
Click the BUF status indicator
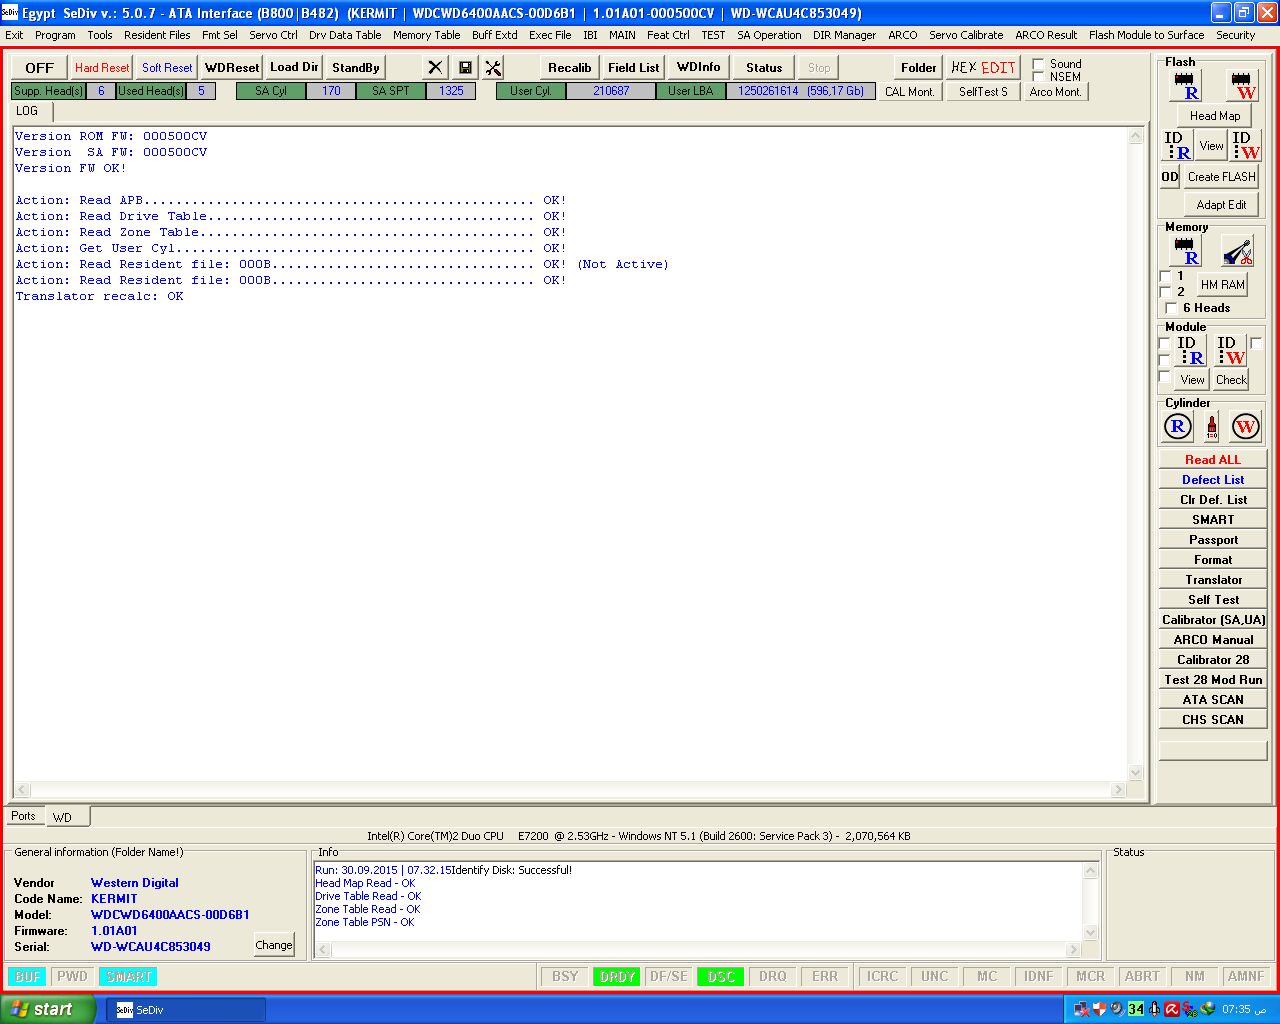click(28, 977)
